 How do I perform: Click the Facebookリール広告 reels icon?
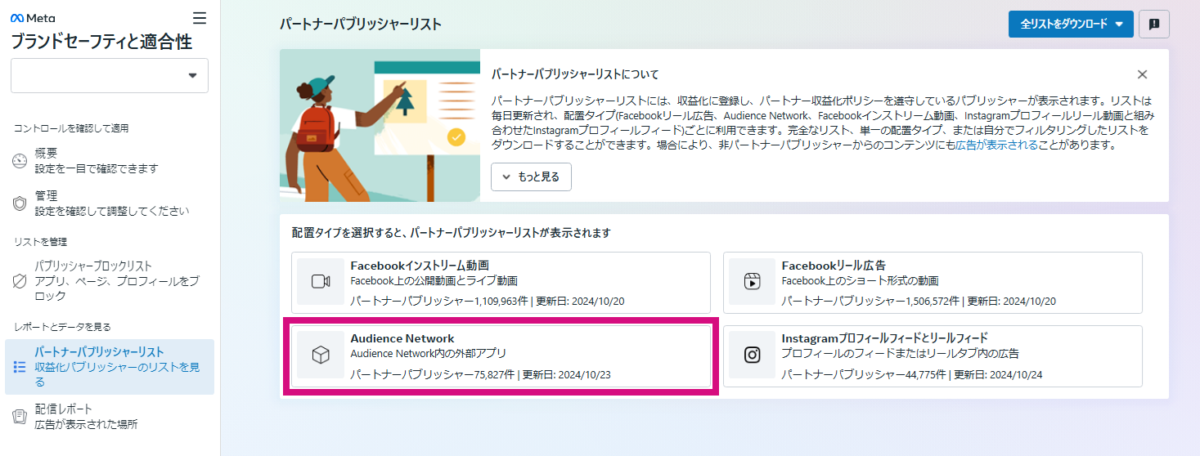[752, 281]
